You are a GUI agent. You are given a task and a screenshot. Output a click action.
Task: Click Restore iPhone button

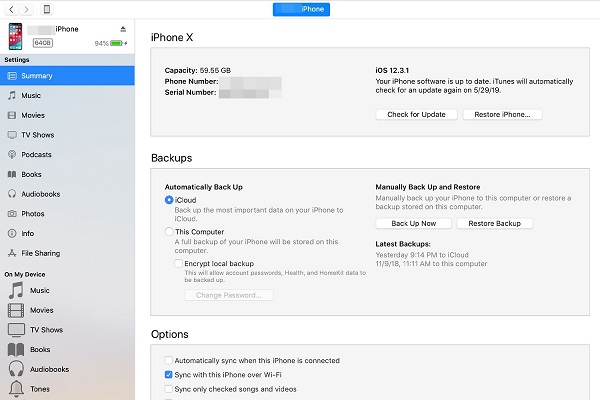point(502,114)
